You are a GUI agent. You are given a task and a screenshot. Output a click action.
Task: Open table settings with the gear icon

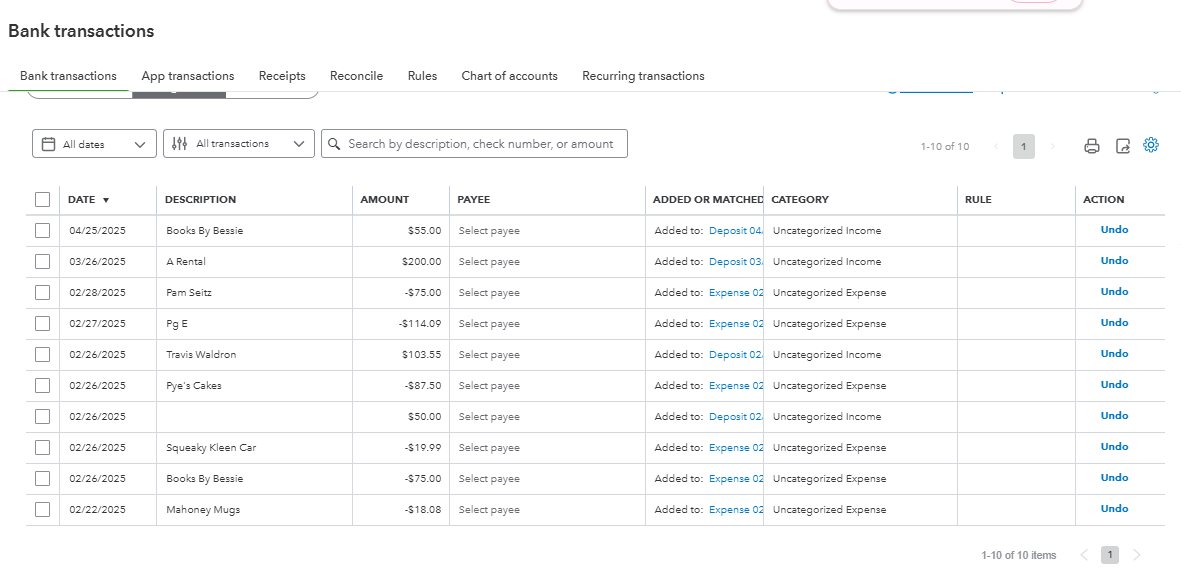click(1151, 145)
